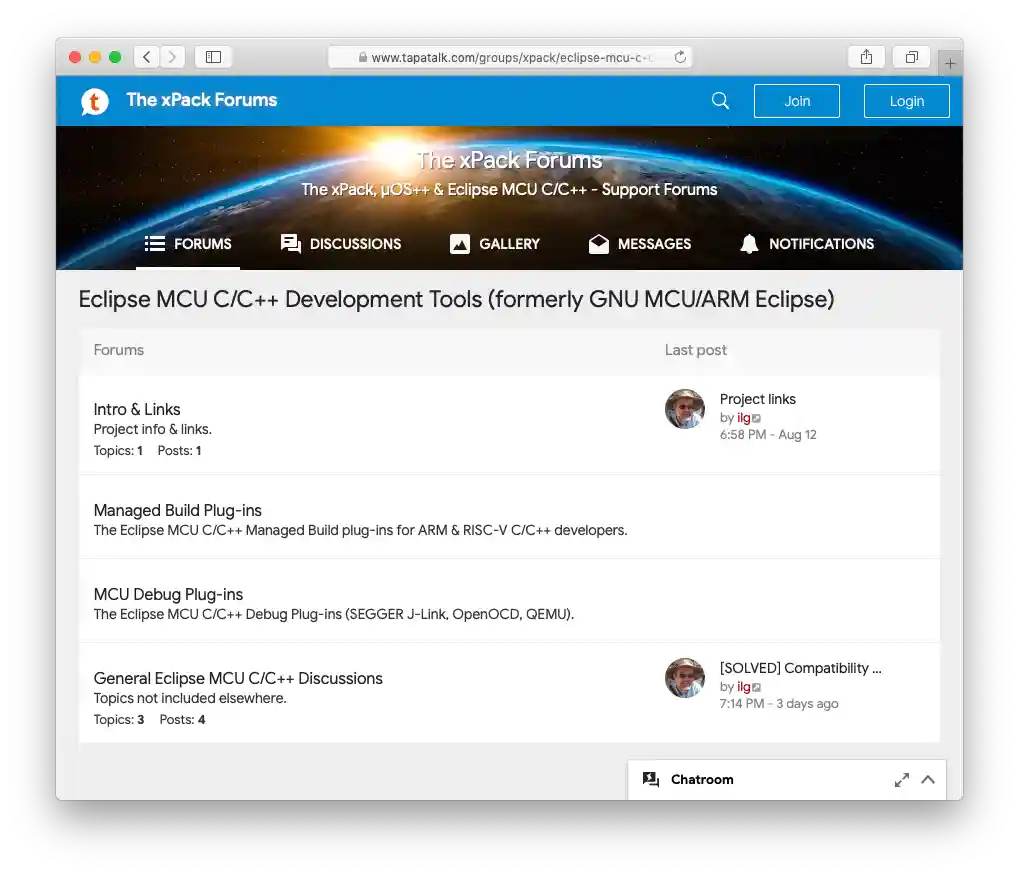1019x874 pixels.
Task: Open the Safari share menu
Action: pos(866,57)
